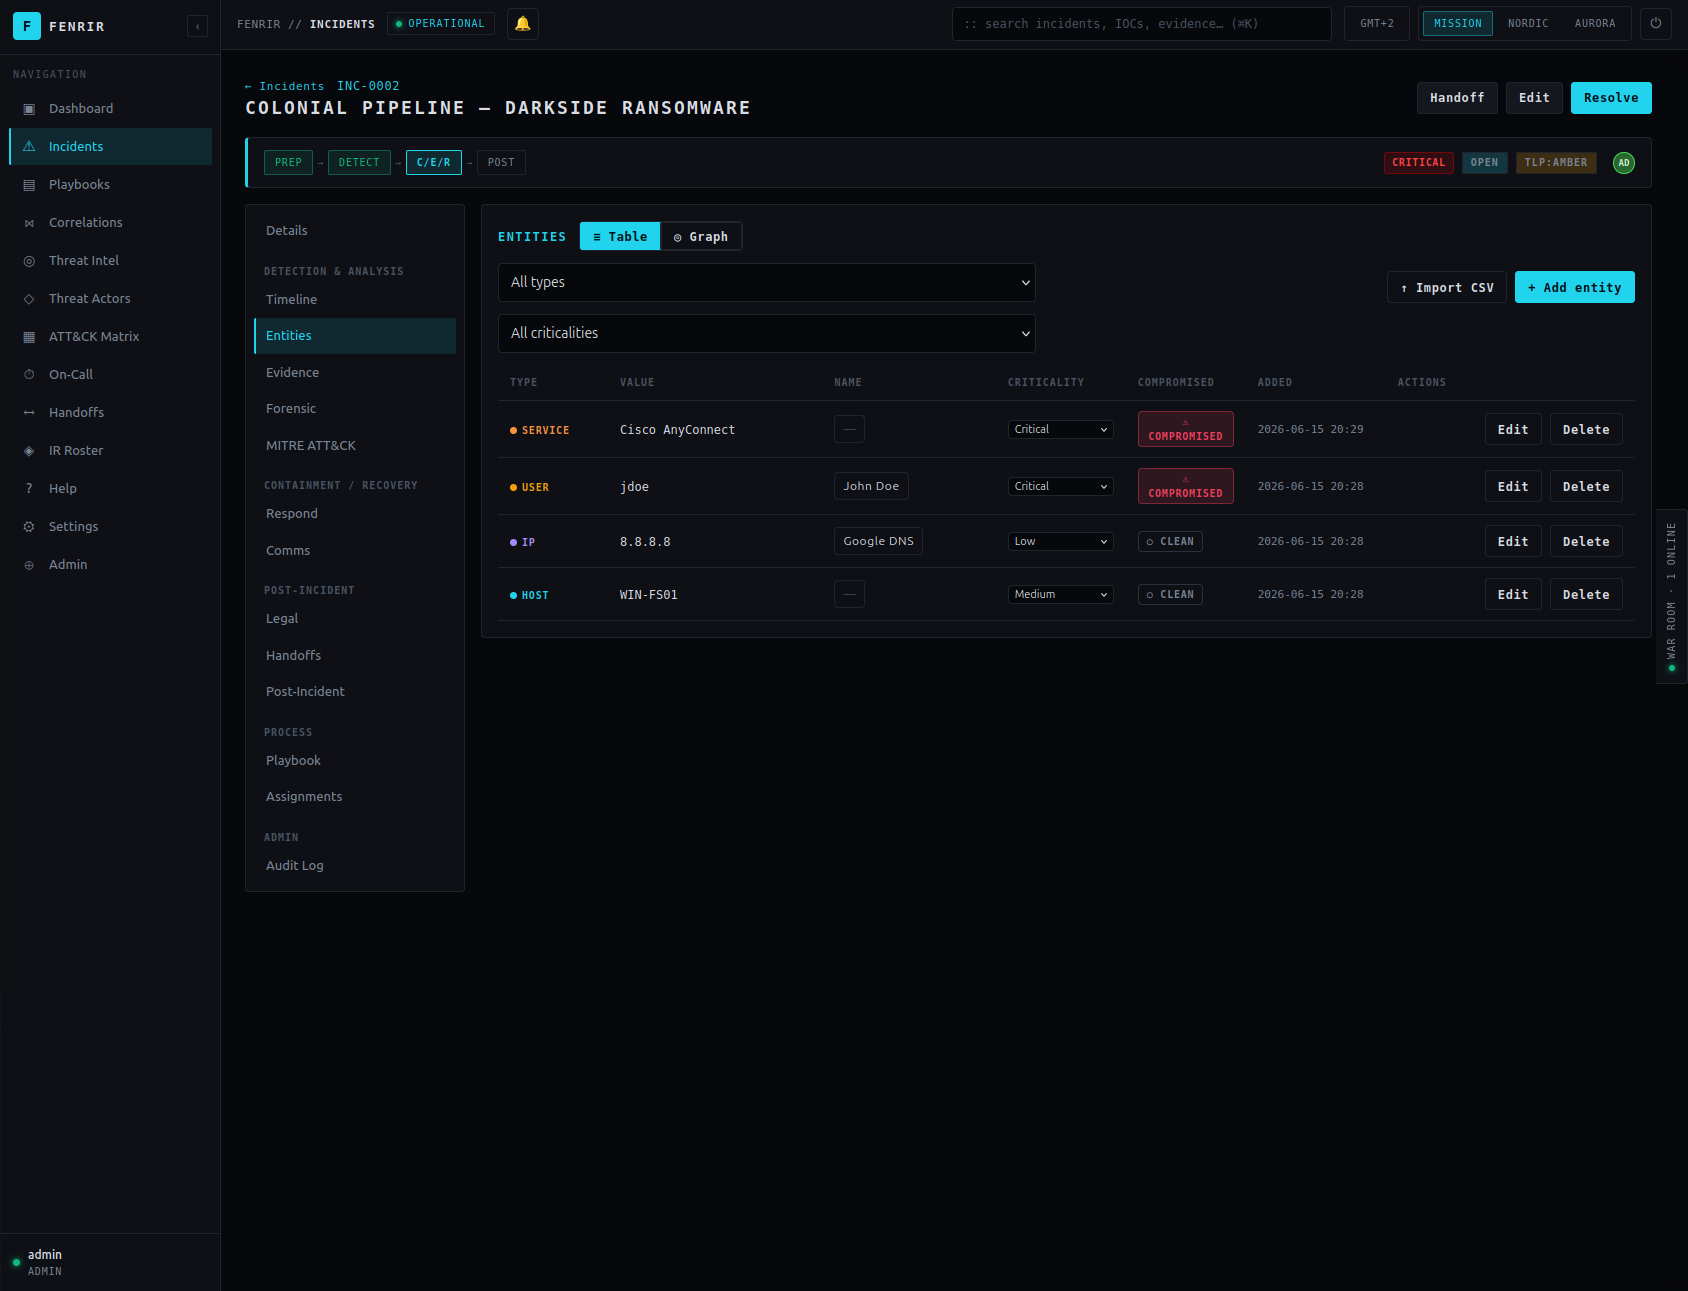Open the All types filter dropdown
Image resolution: width=1688 pixels, height=1291 pixels.
[x=767, y=282]
